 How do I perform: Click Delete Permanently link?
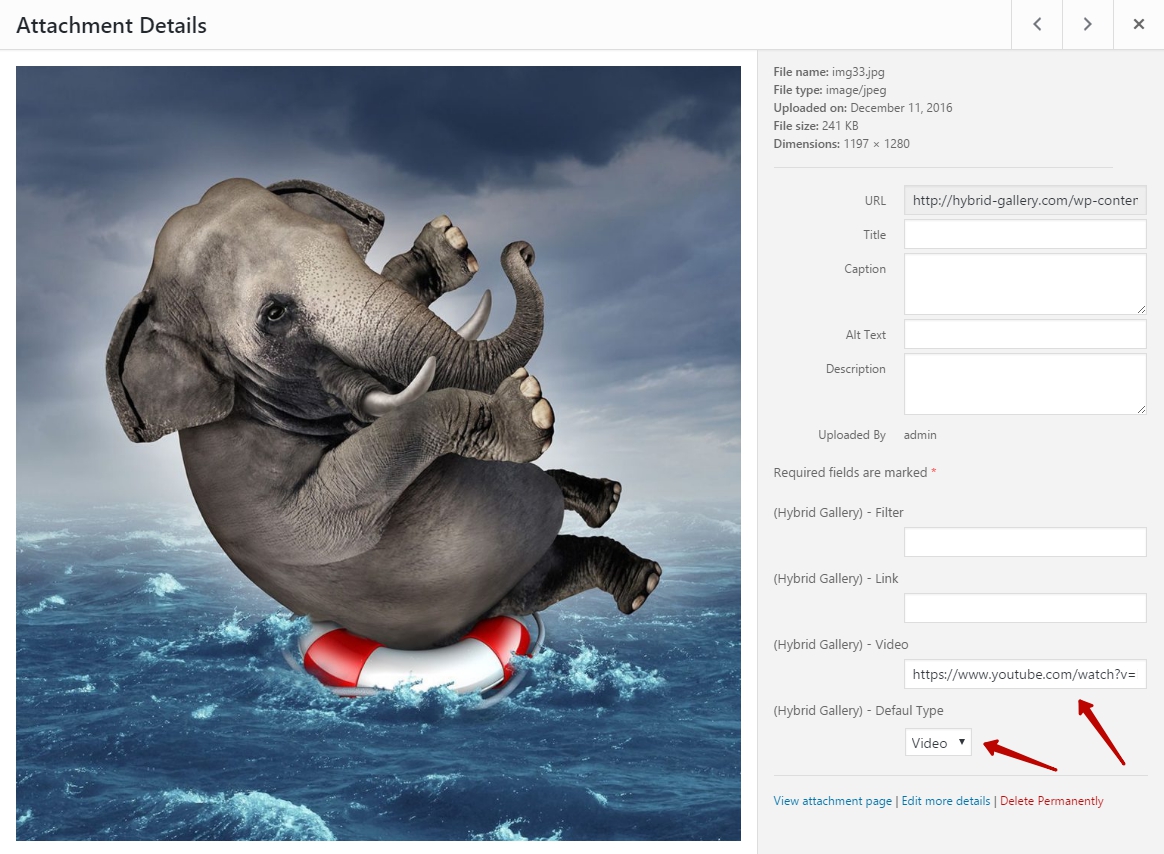coord(1051,801)
